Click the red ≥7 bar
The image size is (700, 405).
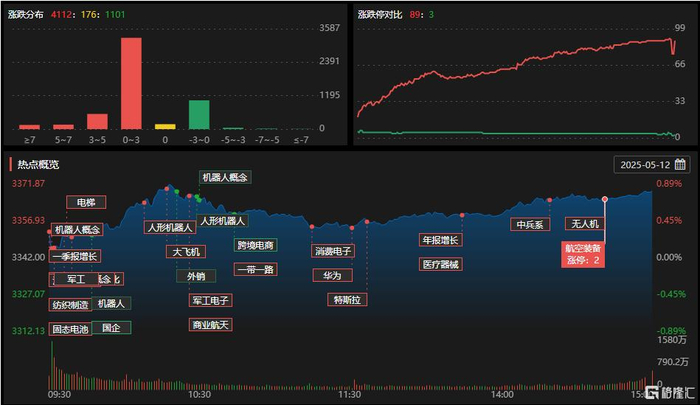pos(29,127)
